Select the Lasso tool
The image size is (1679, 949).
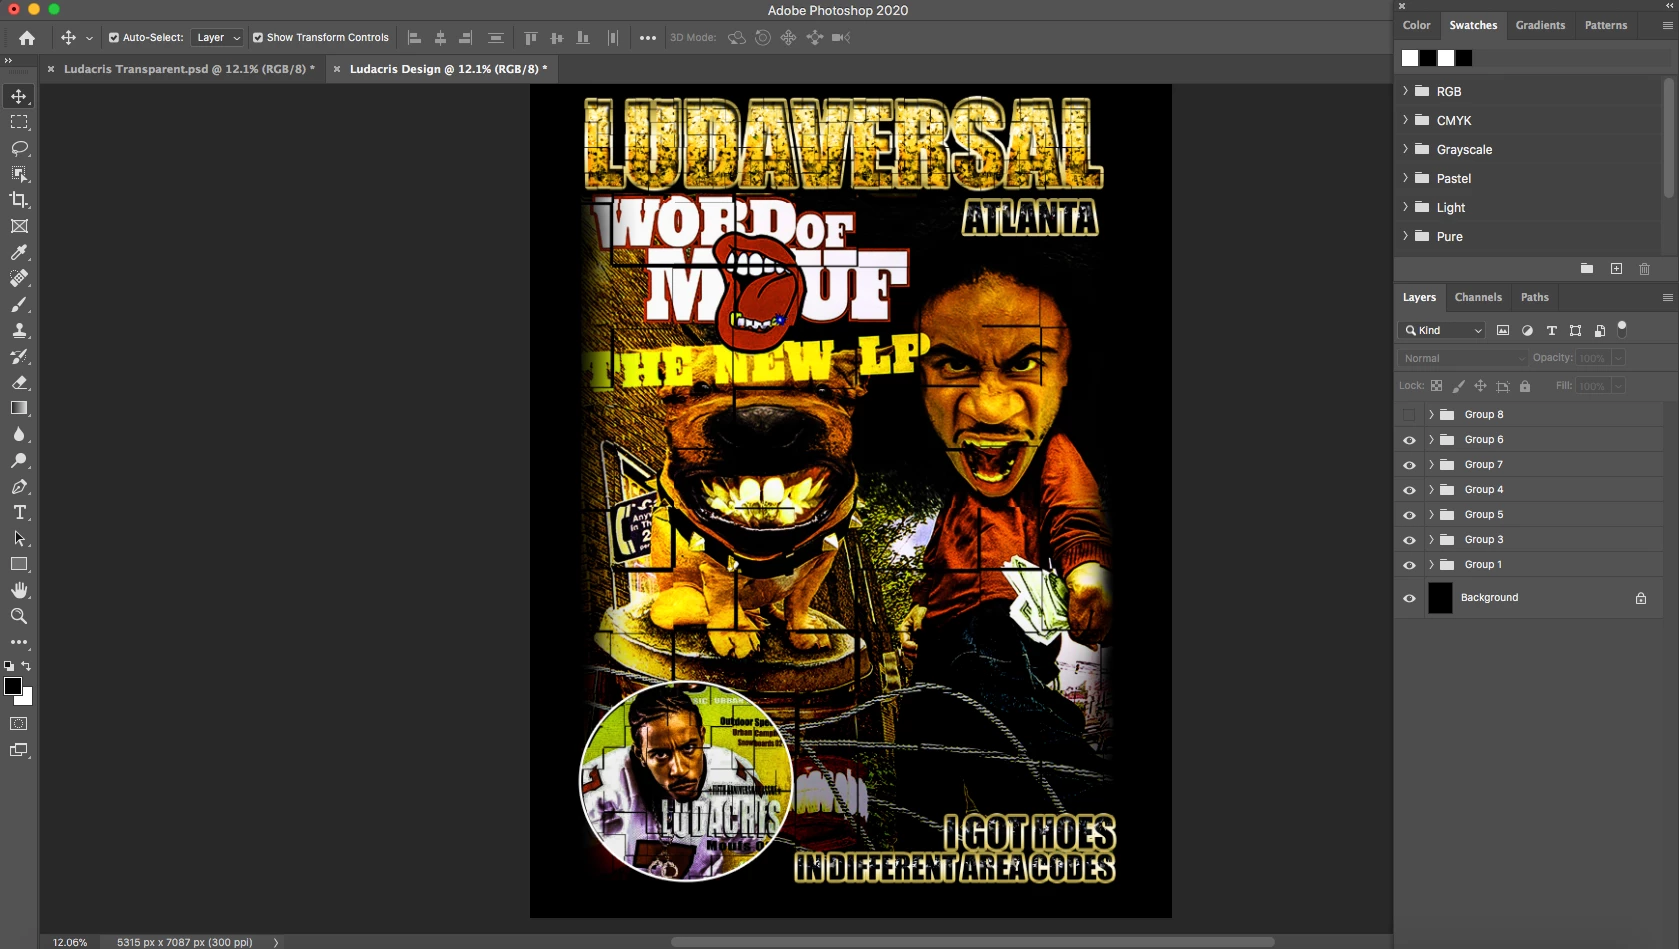19,148
